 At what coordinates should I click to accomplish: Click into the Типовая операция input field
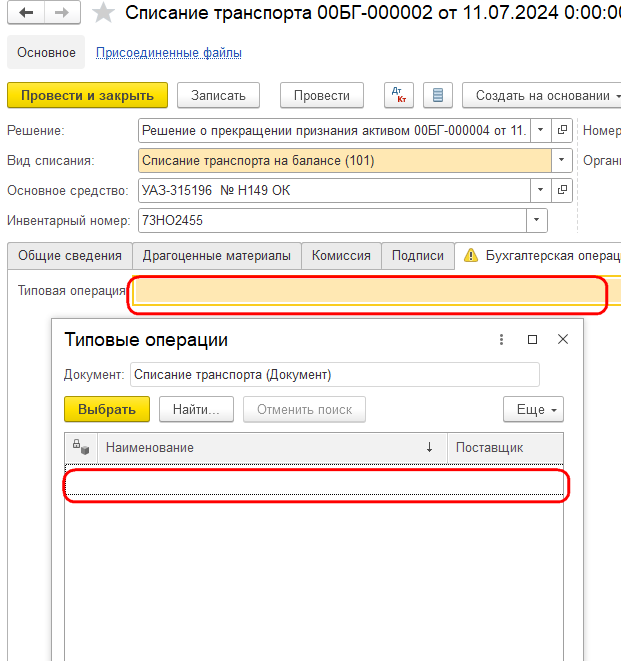tap(377, 291)
